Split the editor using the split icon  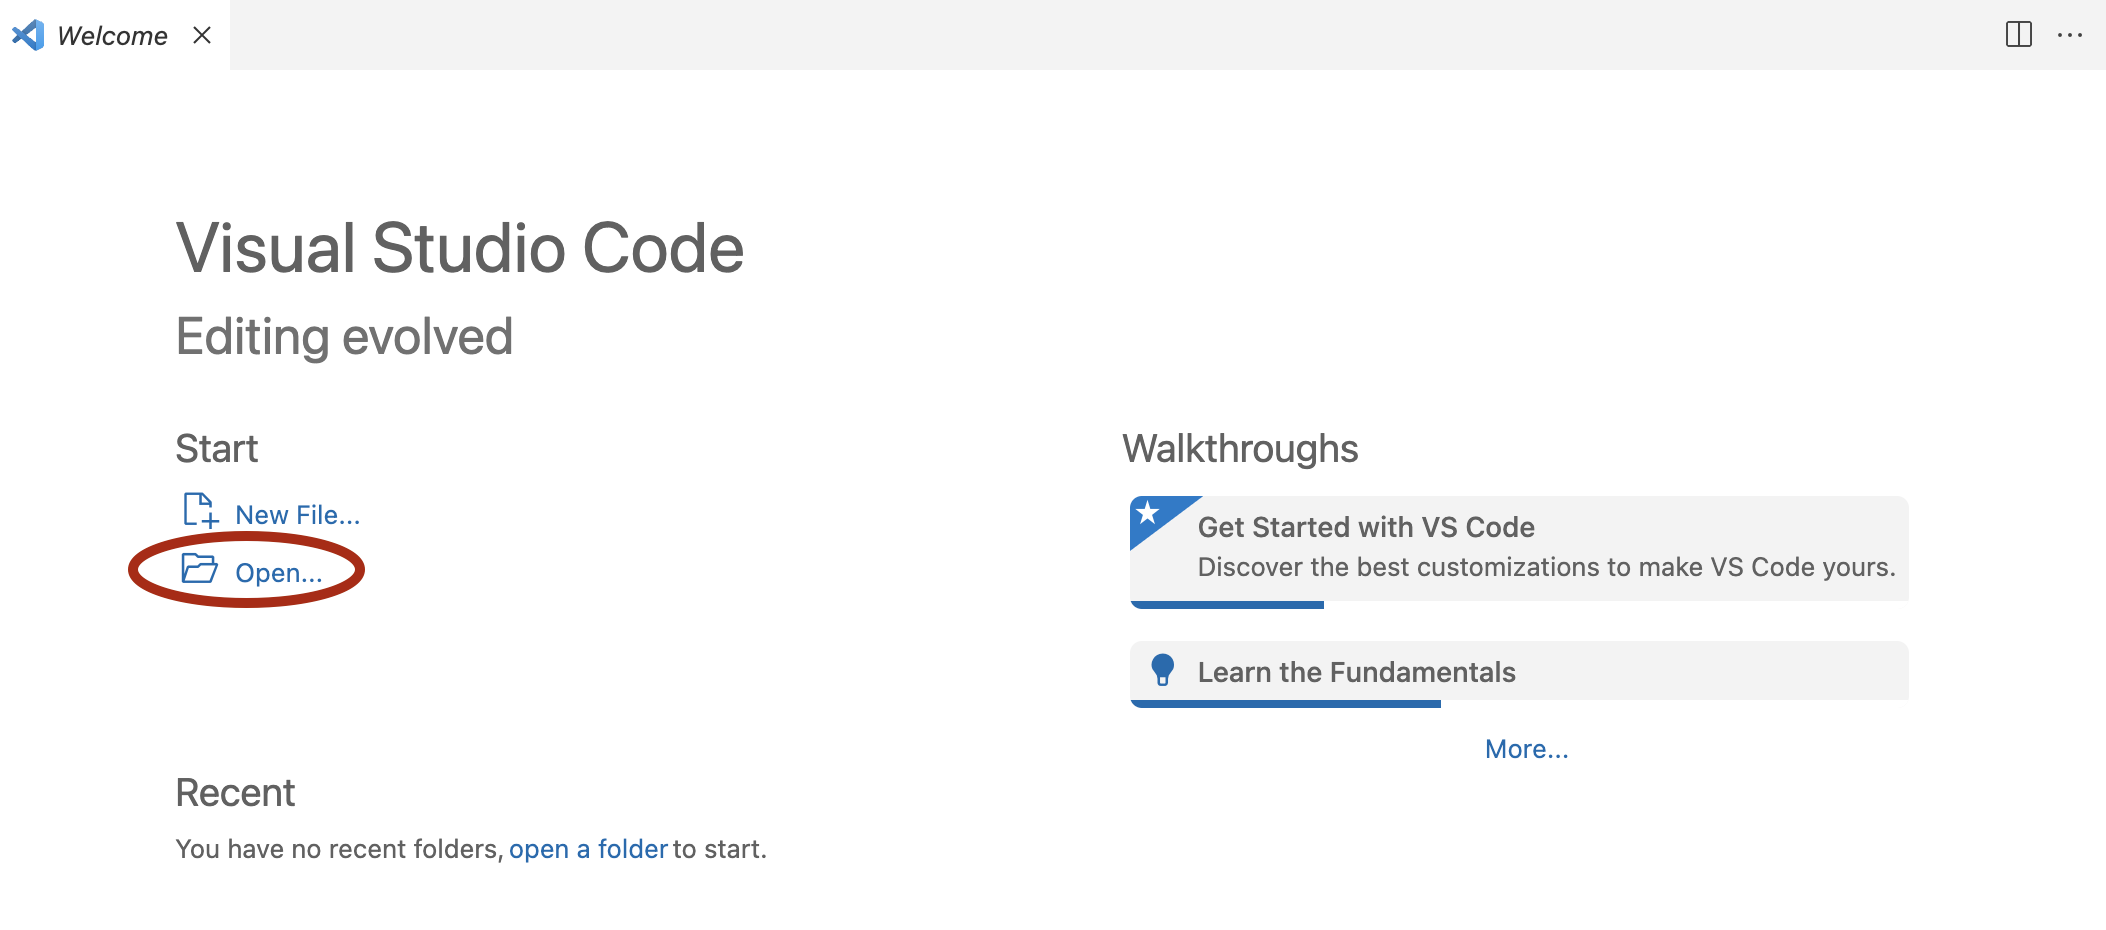[2018, 35]
